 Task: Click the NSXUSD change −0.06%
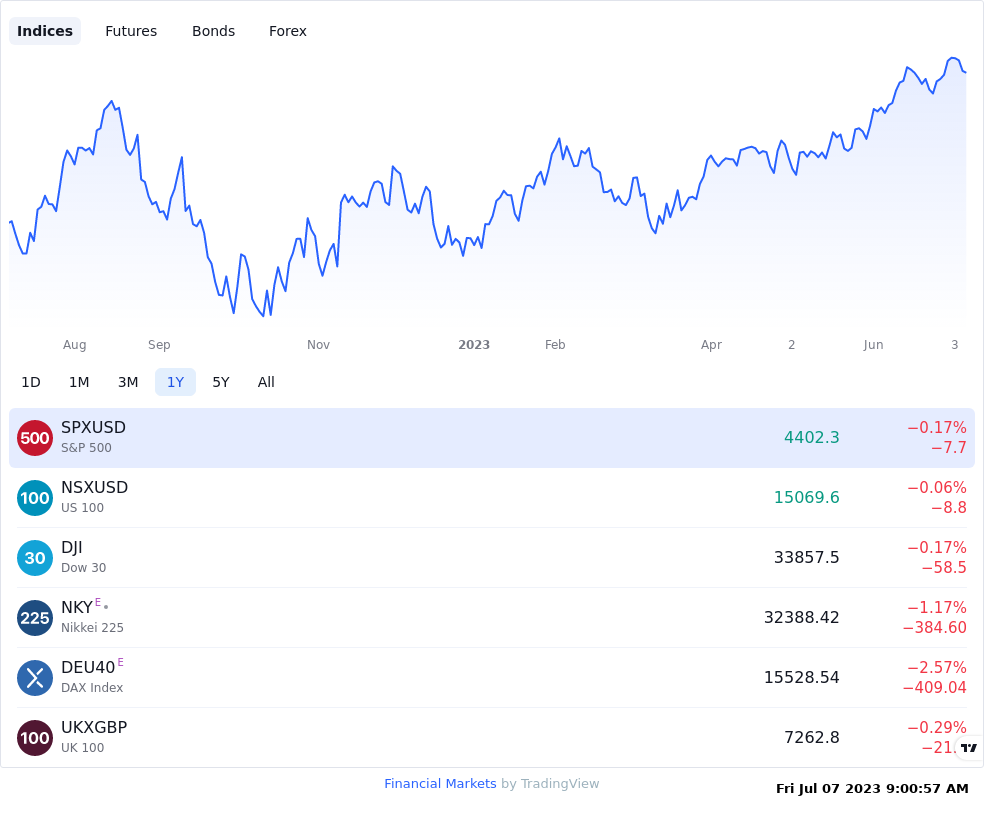coord(937,487)
